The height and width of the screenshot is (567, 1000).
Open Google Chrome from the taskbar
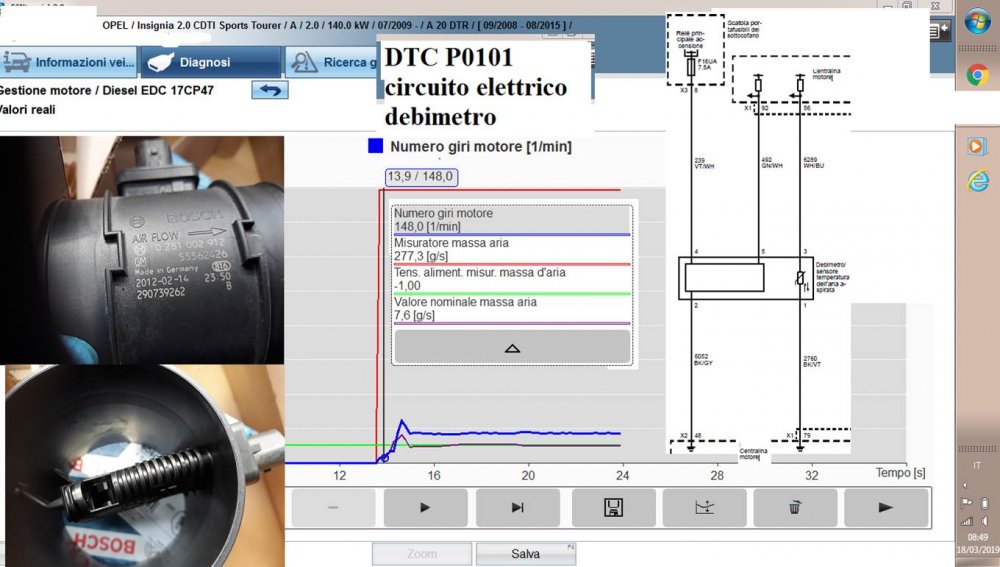[977, 74]
